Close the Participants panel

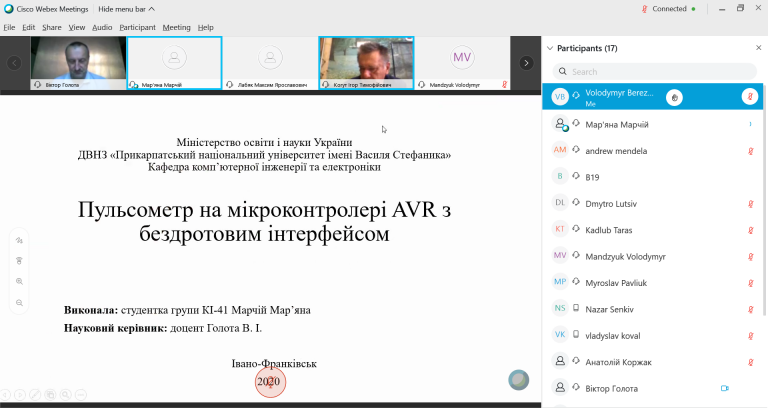[758, 48]
